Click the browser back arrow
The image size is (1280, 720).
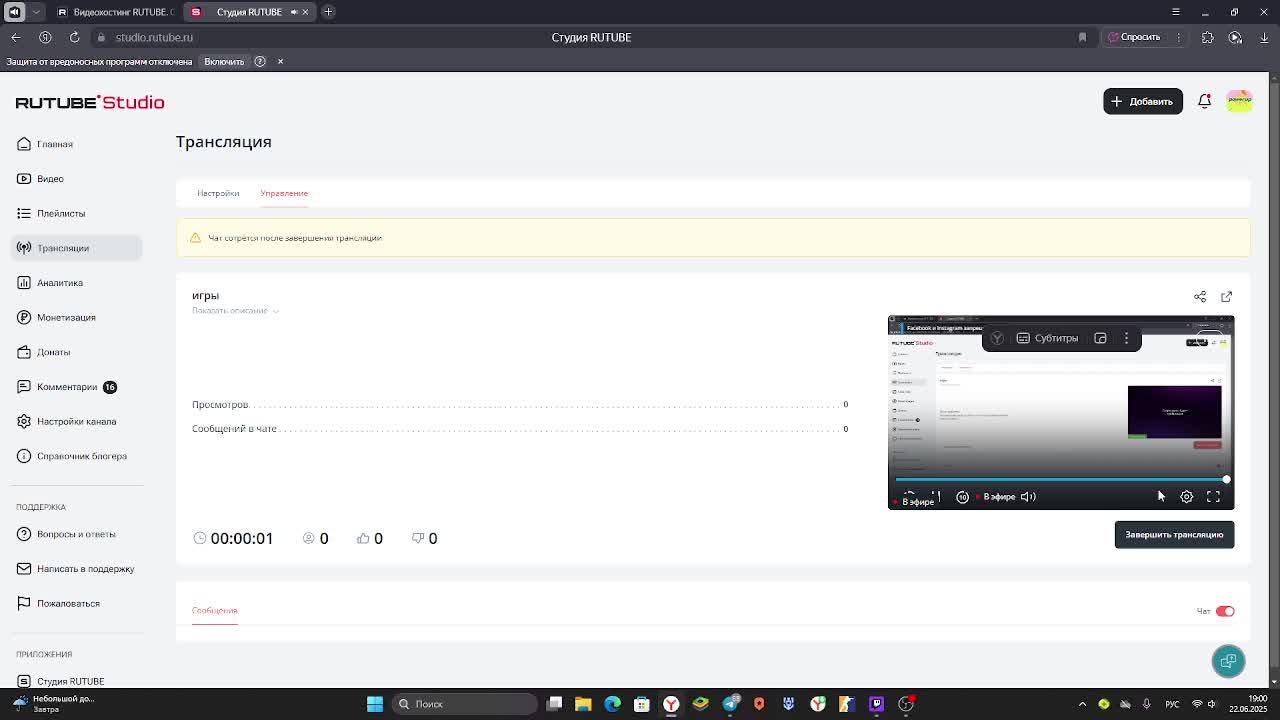tap(16, 37)
